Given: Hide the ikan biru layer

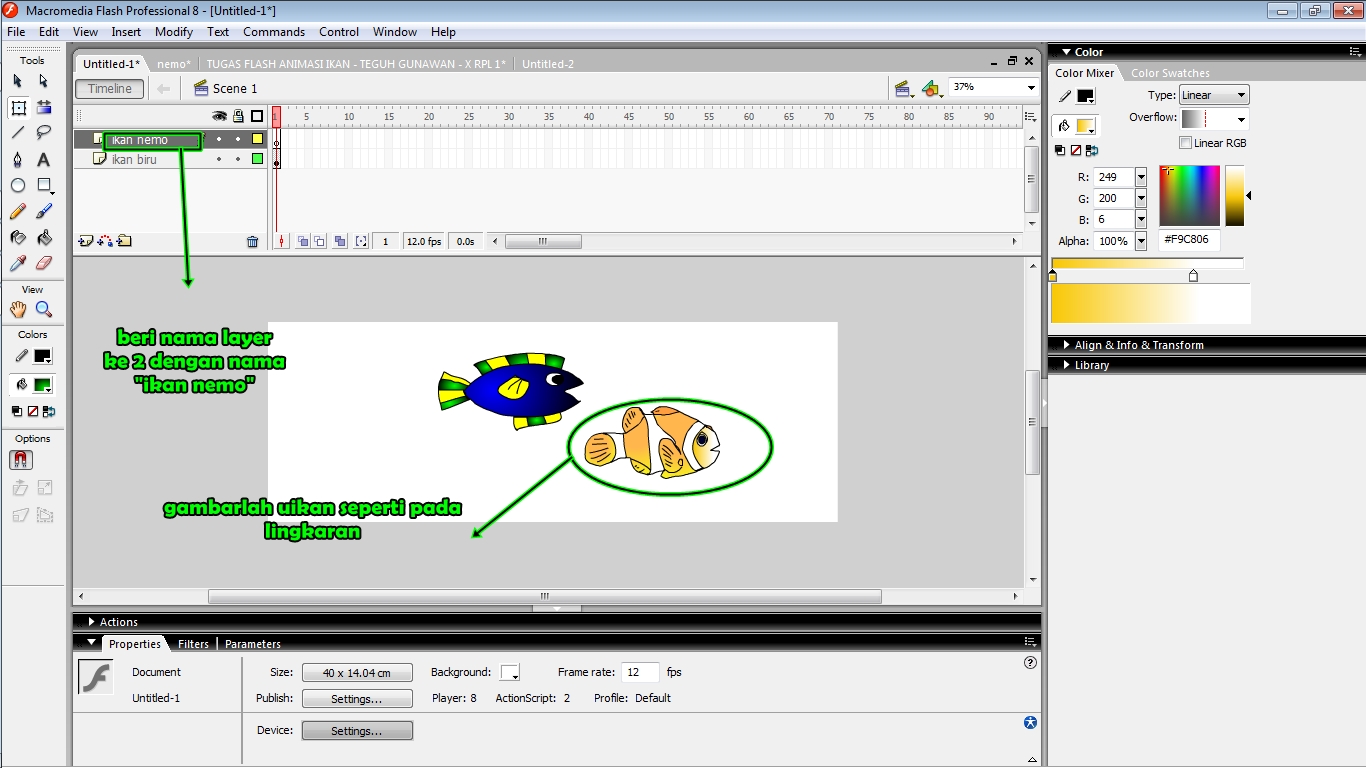Looking at the screenshot, I should pyautogui.click(x=219, y=159).
